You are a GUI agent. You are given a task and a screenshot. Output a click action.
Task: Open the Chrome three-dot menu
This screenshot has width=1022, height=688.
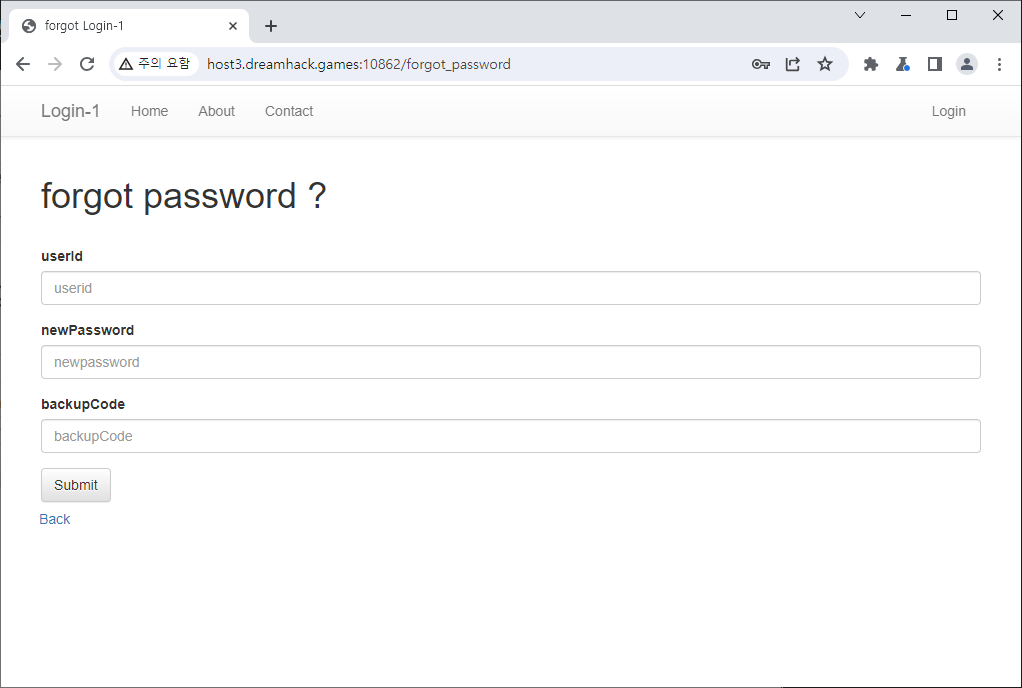point(999,64)
